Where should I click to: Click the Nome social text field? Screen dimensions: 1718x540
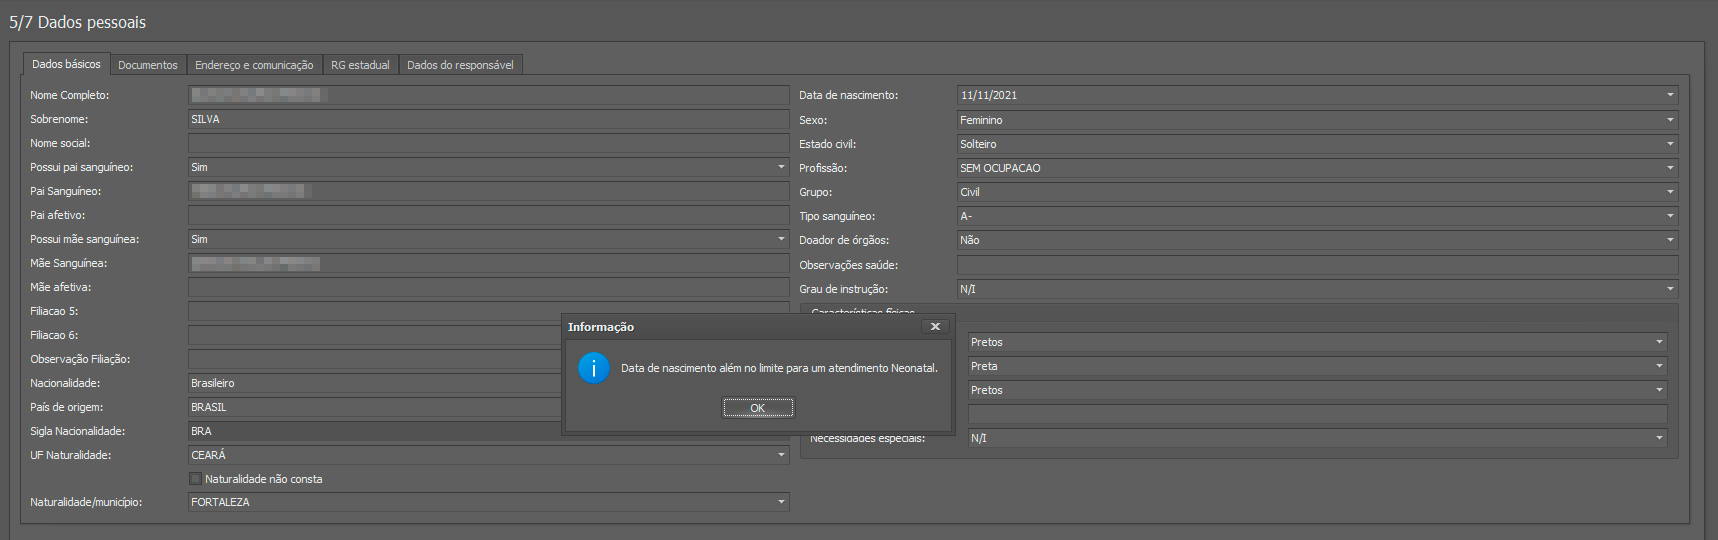tap(488, 143)
